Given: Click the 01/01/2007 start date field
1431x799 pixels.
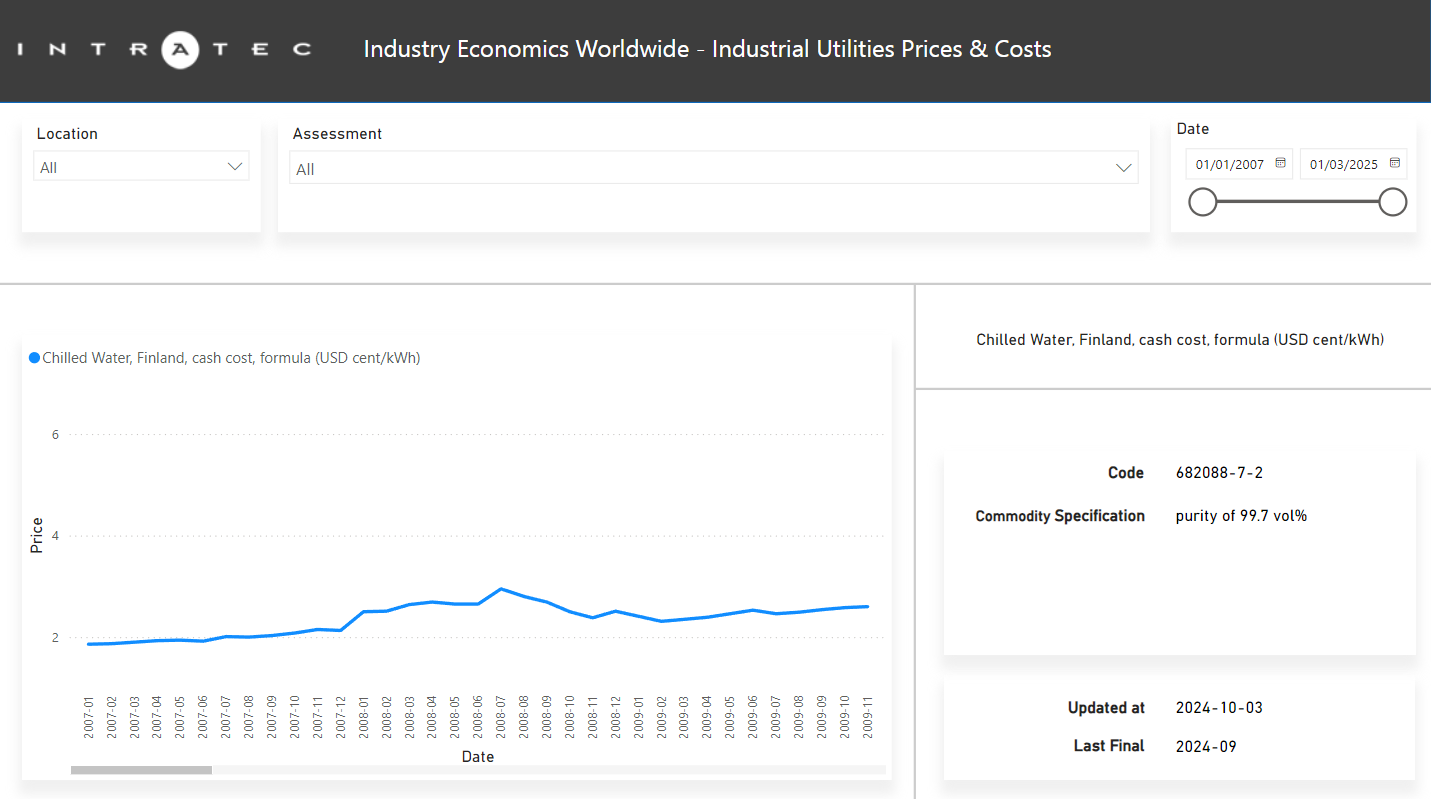Looking at the screenshot, I should [1229, 164].
